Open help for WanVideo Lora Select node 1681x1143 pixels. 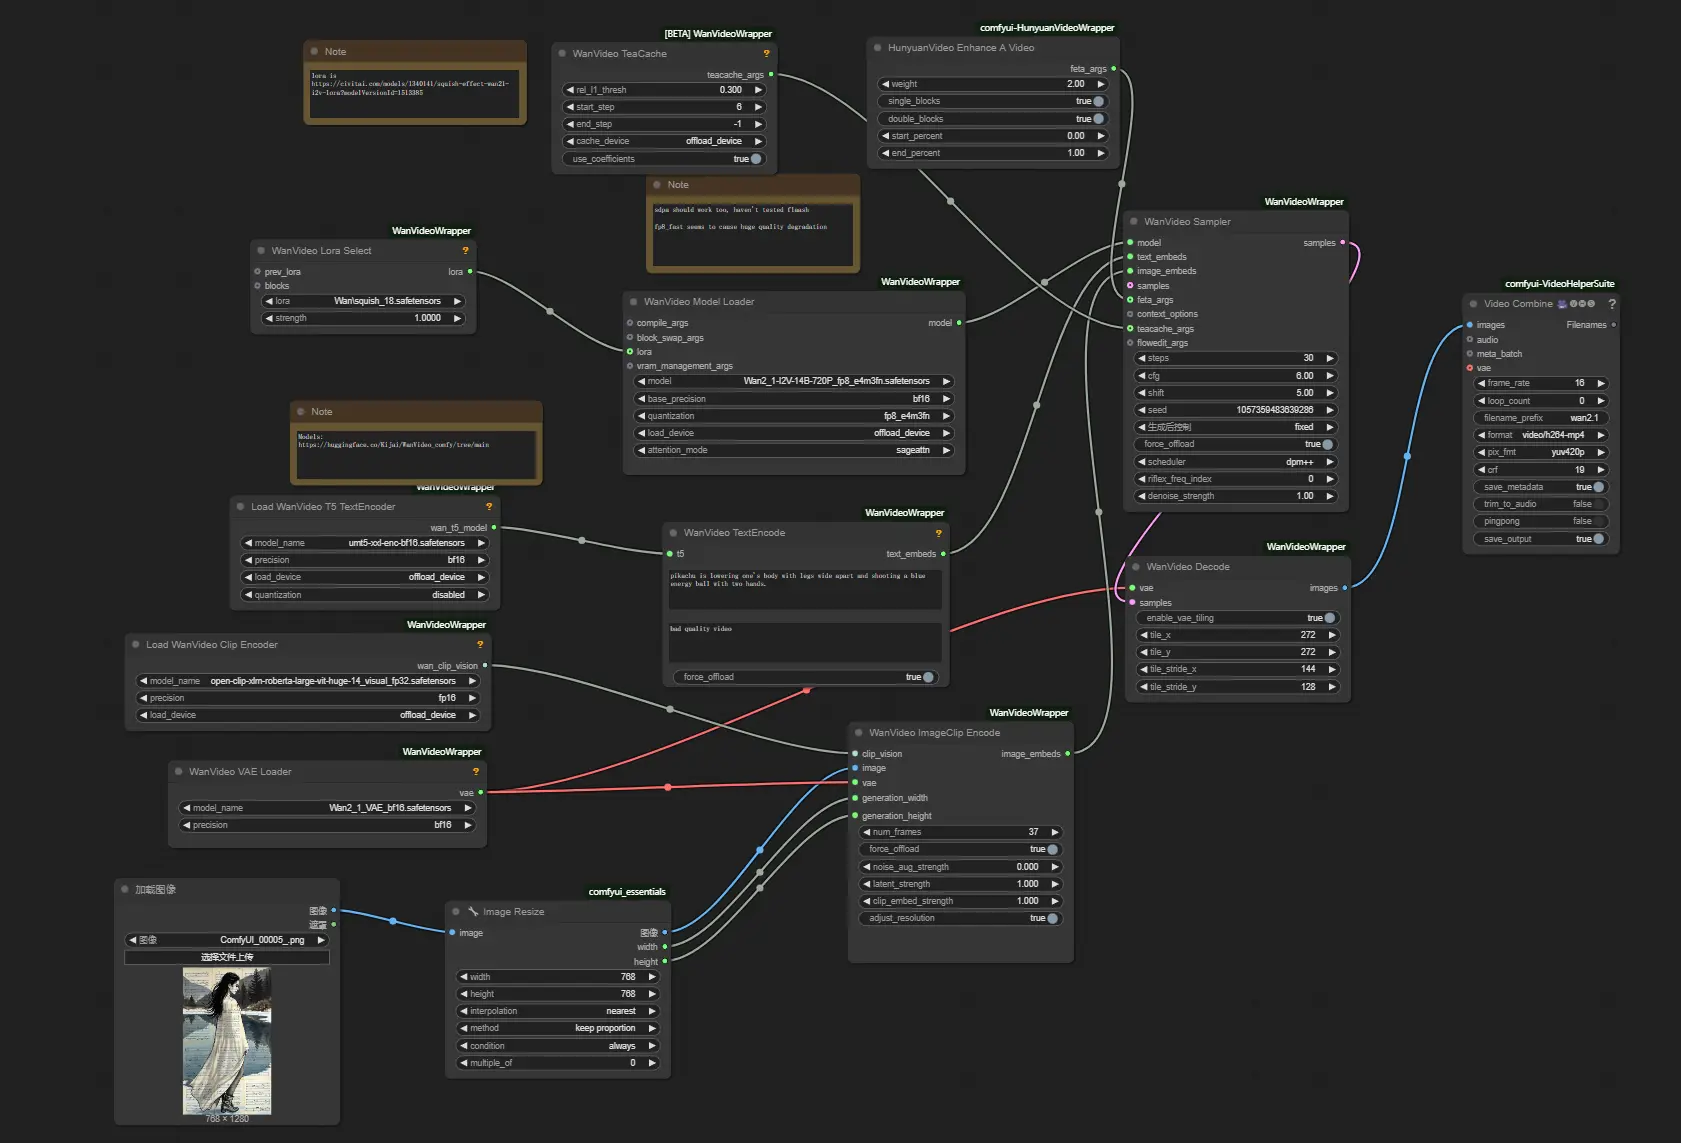click(x=465, y=251)
